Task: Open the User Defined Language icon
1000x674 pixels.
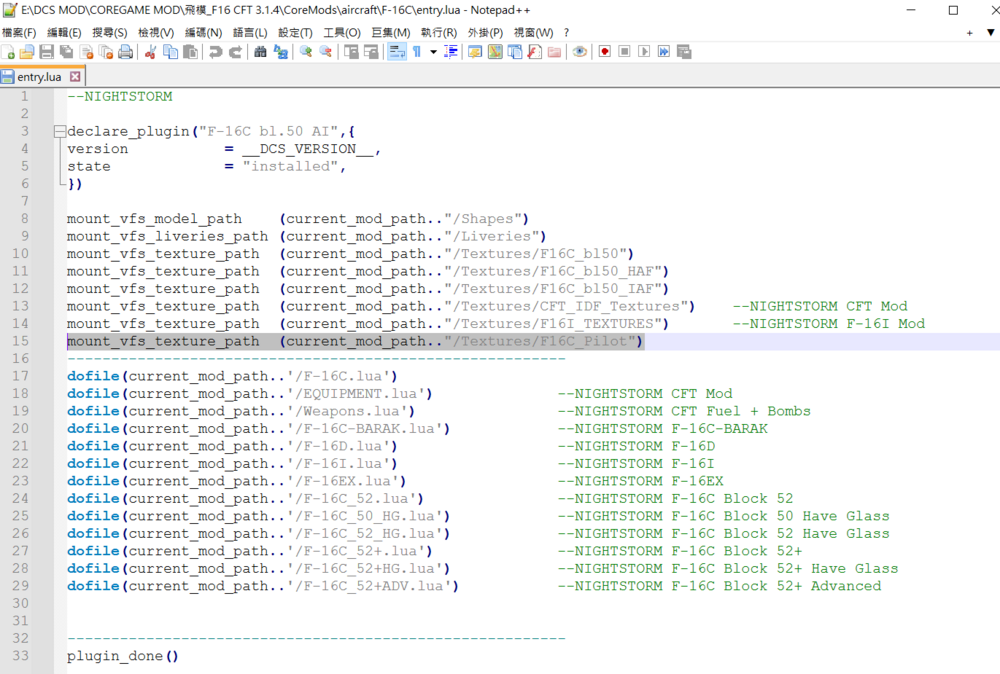Action: (x=474, y=52)
